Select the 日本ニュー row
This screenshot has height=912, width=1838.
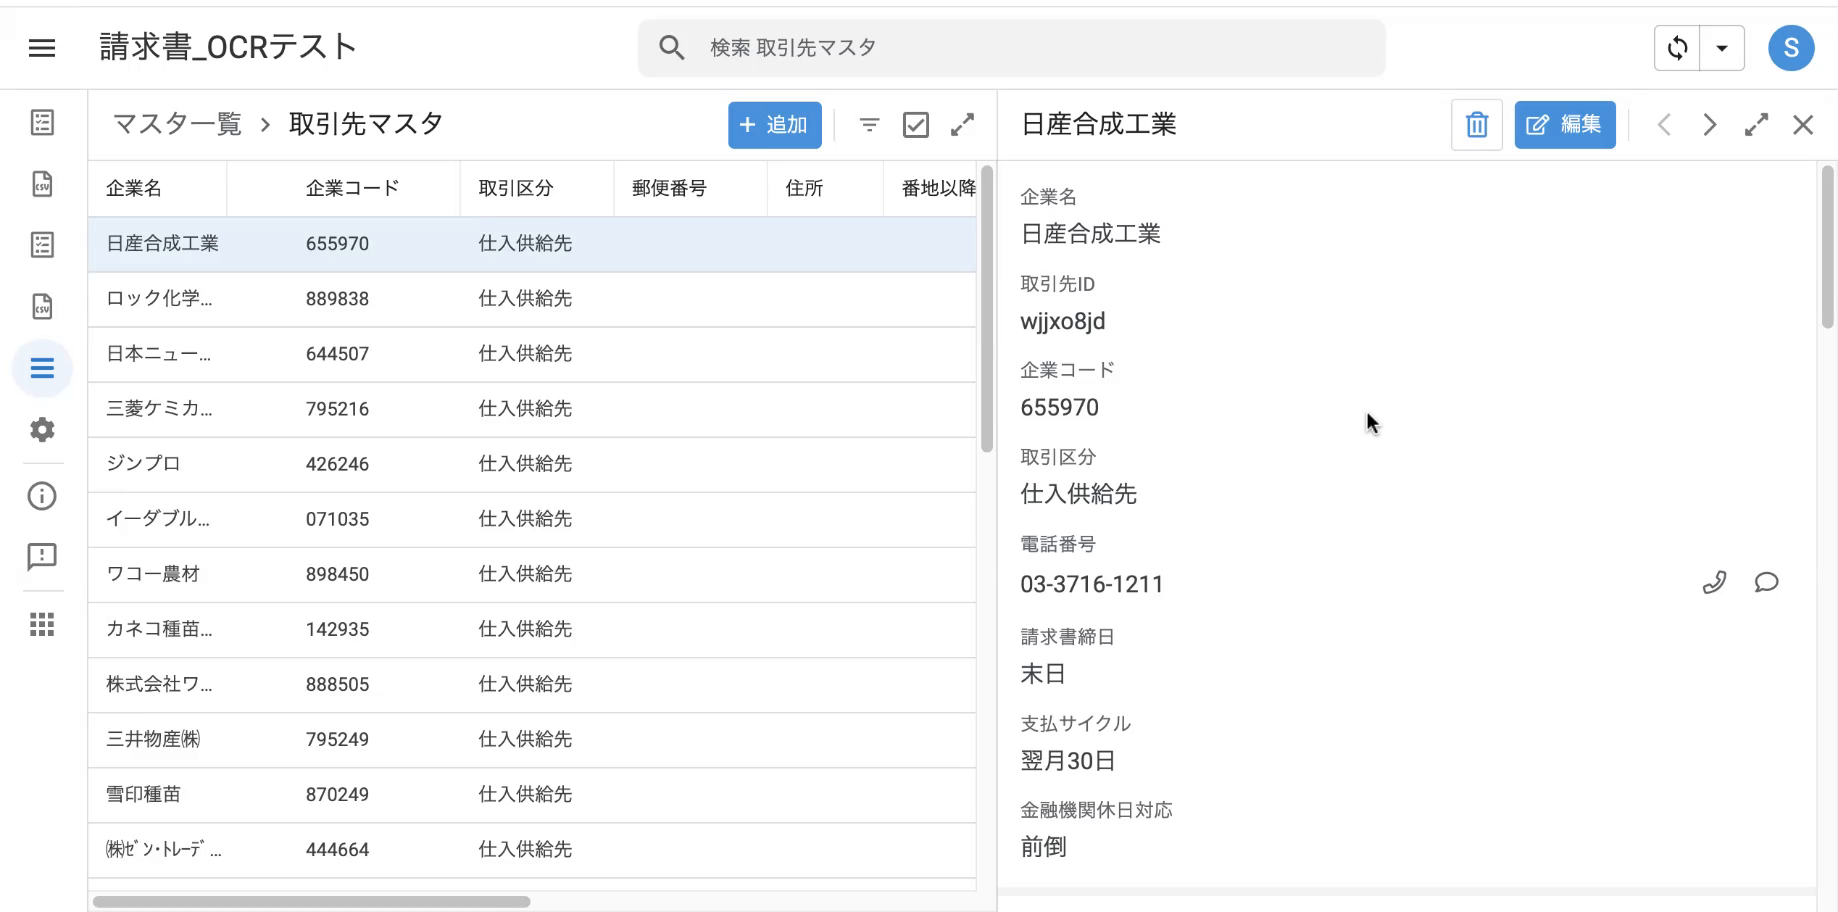click(x=532, y=354)
